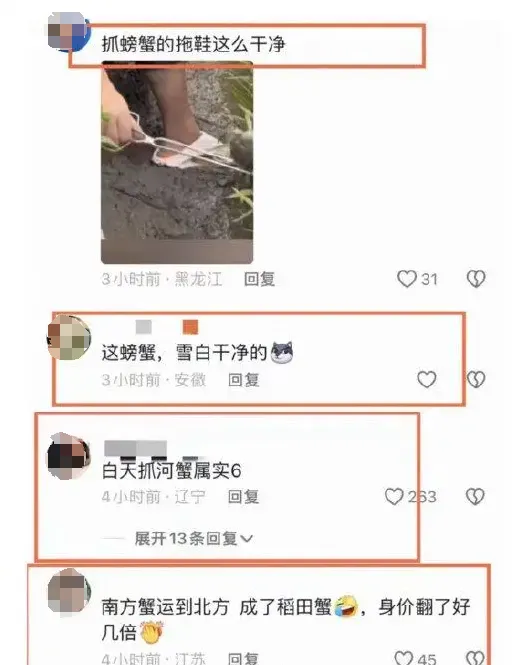
Task: Reply to the 安徽 comment via 回复
Action: 244,380
